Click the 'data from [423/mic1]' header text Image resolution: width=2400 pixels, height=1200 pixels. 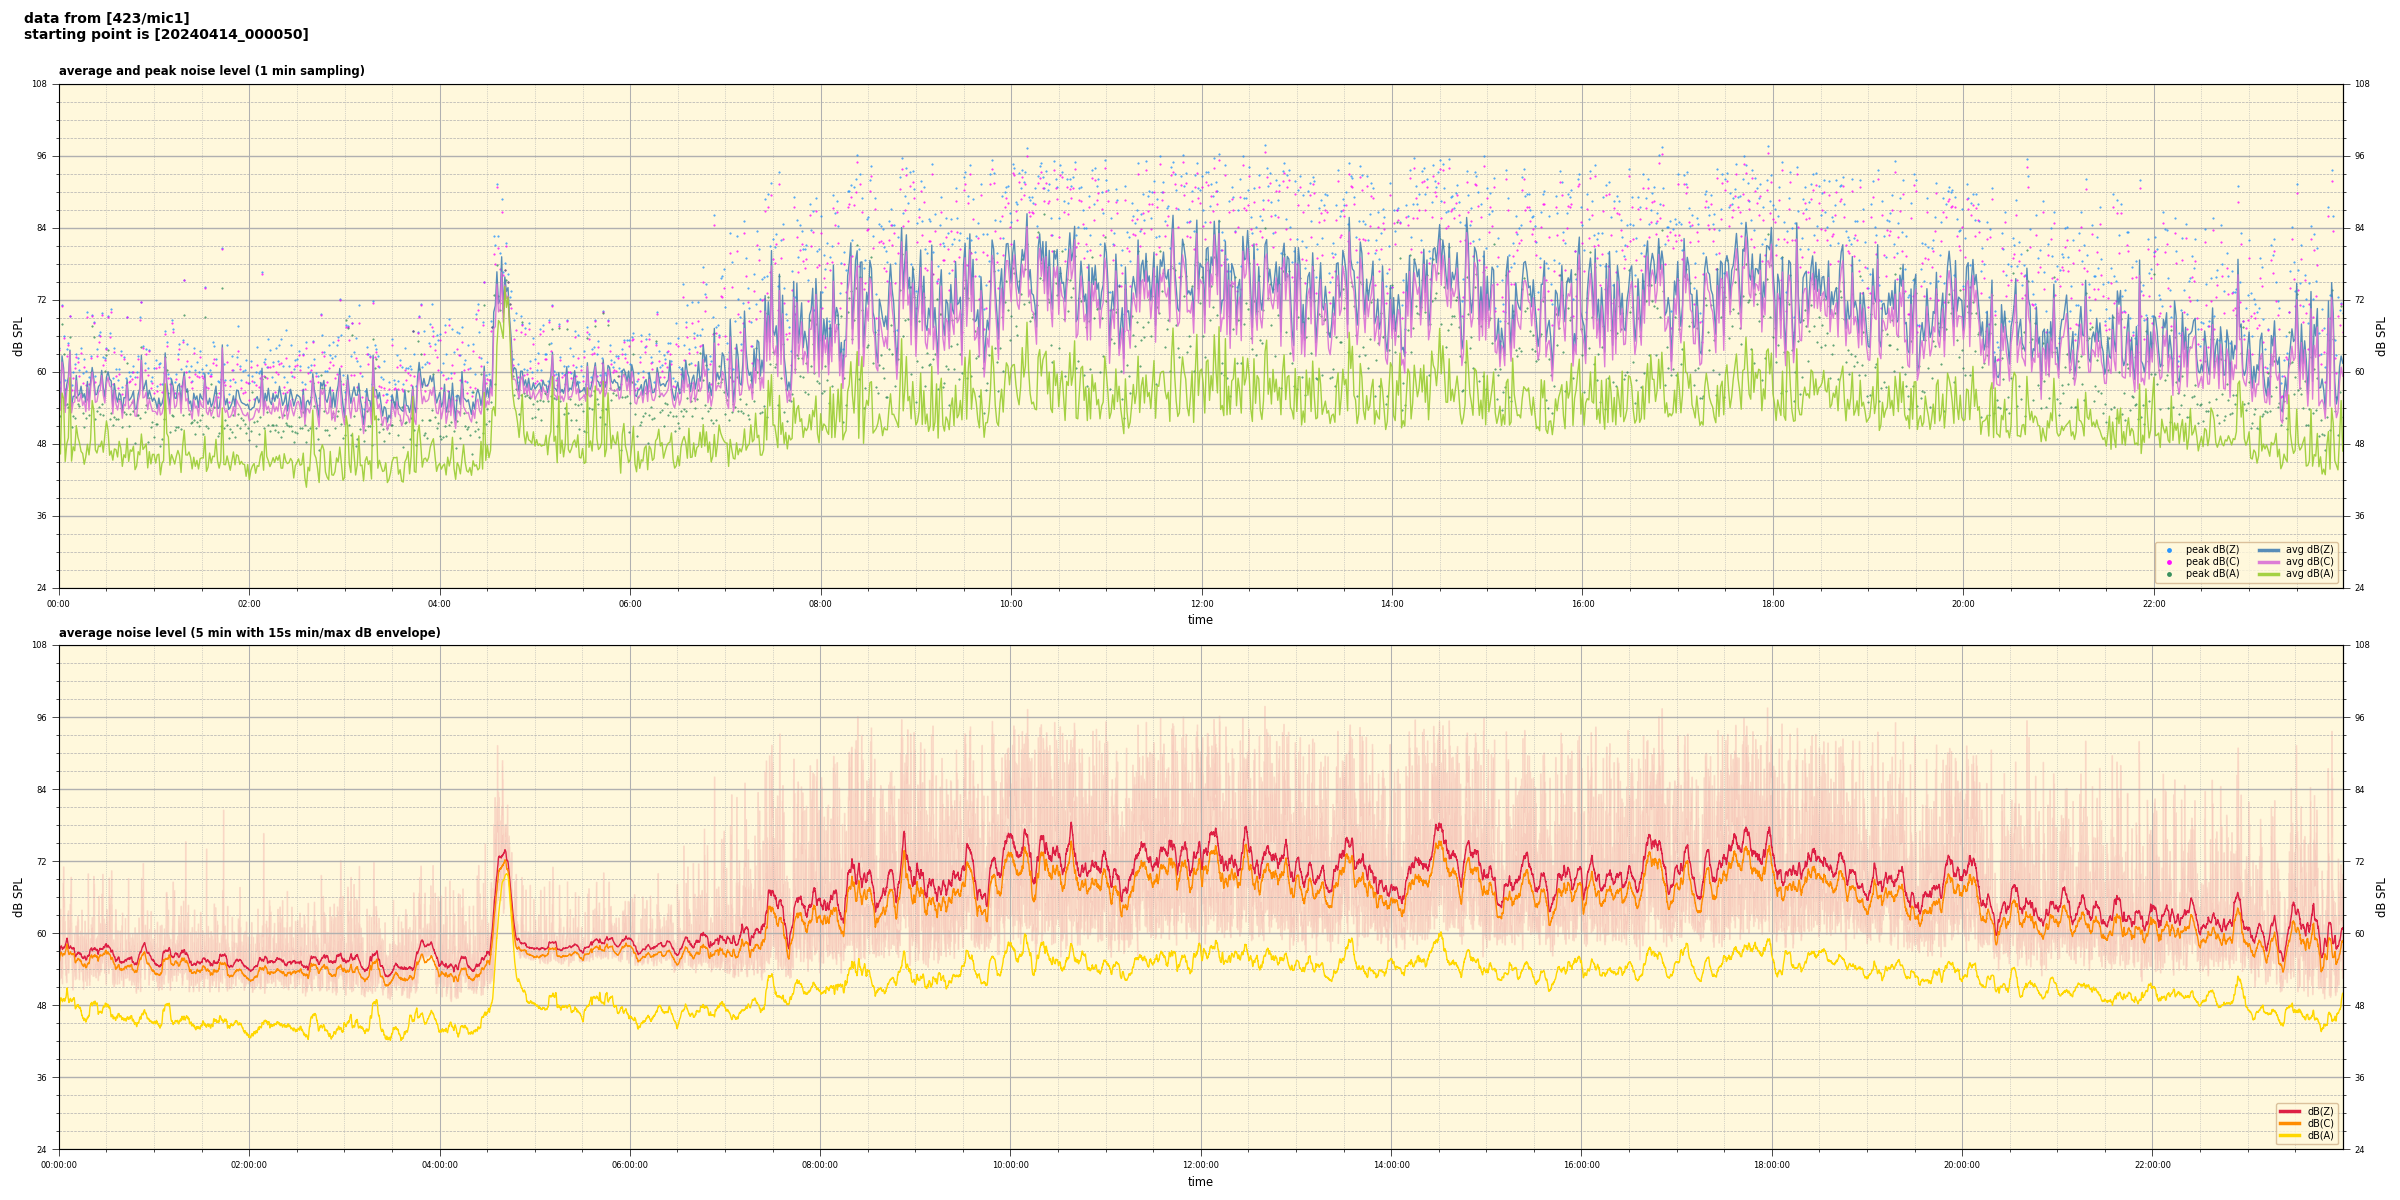point(106,18)
